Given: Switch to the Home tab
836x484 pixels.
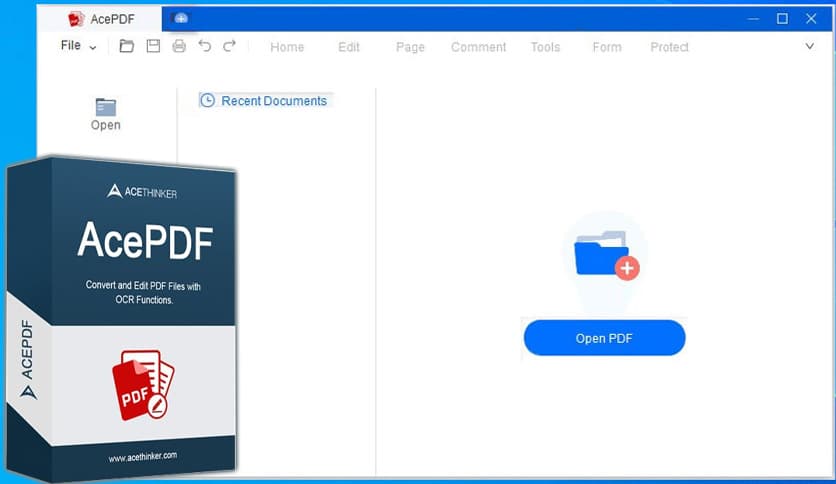Looking at the screenshot, I should coord(287,47).
